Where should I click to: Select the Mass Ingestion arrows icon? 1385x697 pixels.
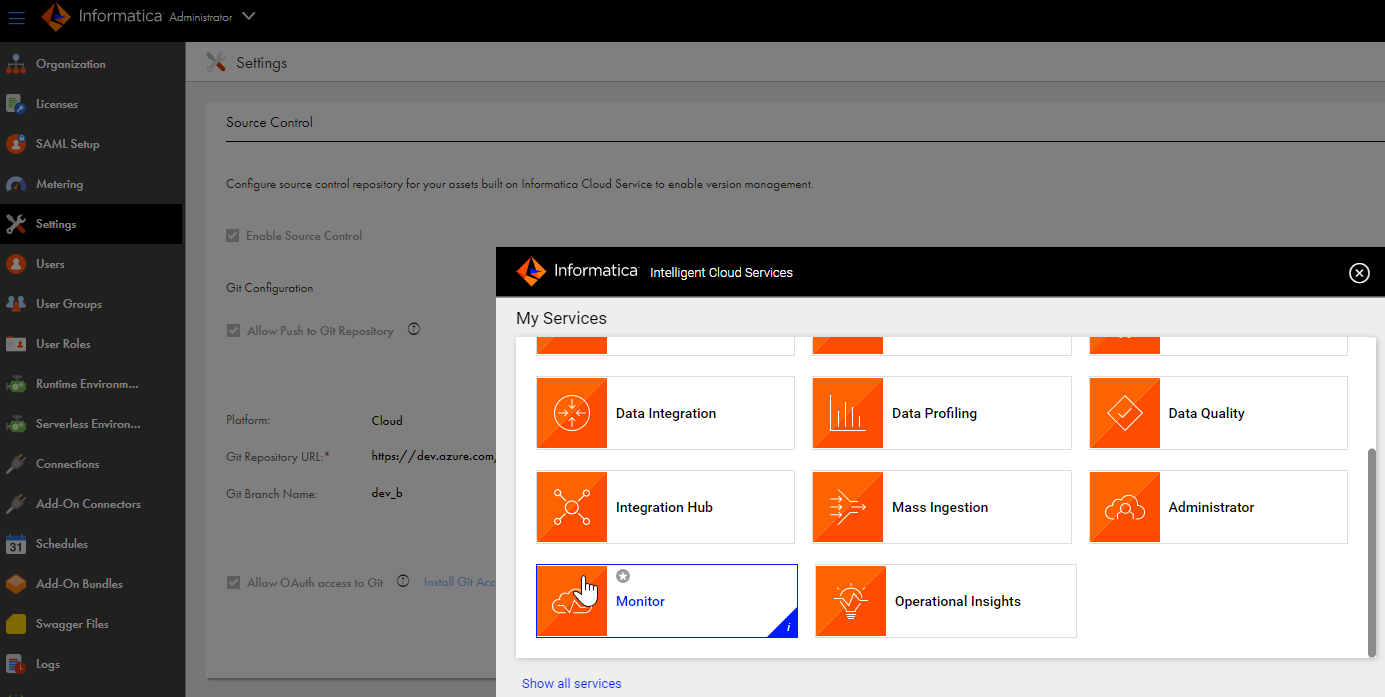click(x=848, y=507)
